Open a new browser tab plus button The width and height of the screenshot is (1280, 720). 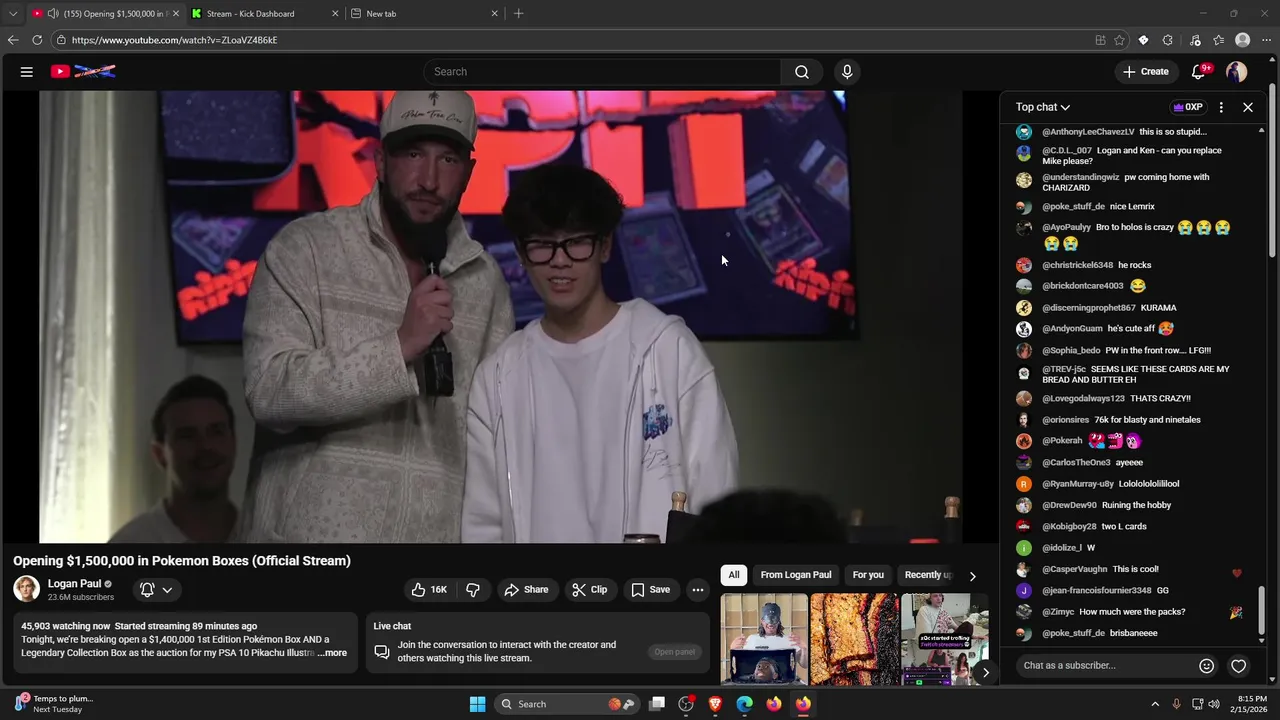[x=518, y=14]
